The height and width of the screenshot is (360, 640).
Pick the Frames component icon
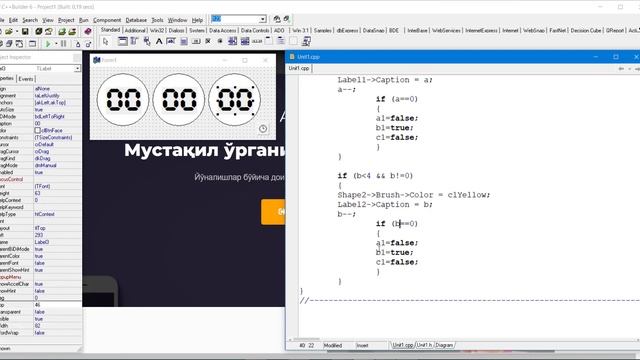tap(122, 41)
